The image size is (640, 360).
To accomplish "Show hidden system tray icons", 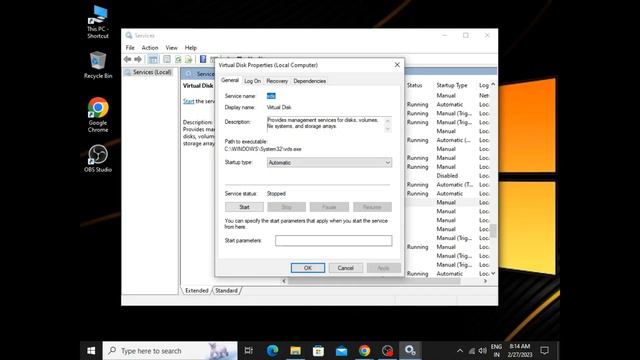I will click(x=460, y=351).
